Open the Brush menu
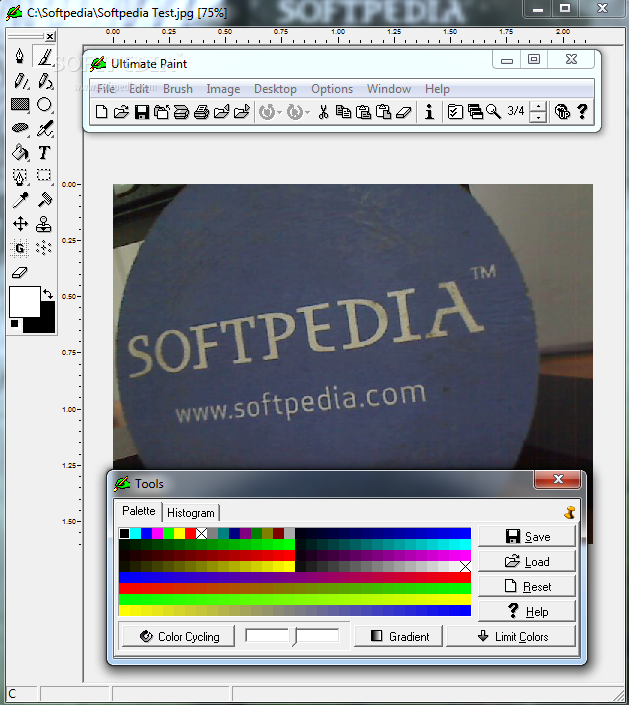This screenshot has width=629, height=705. (178, 89)
